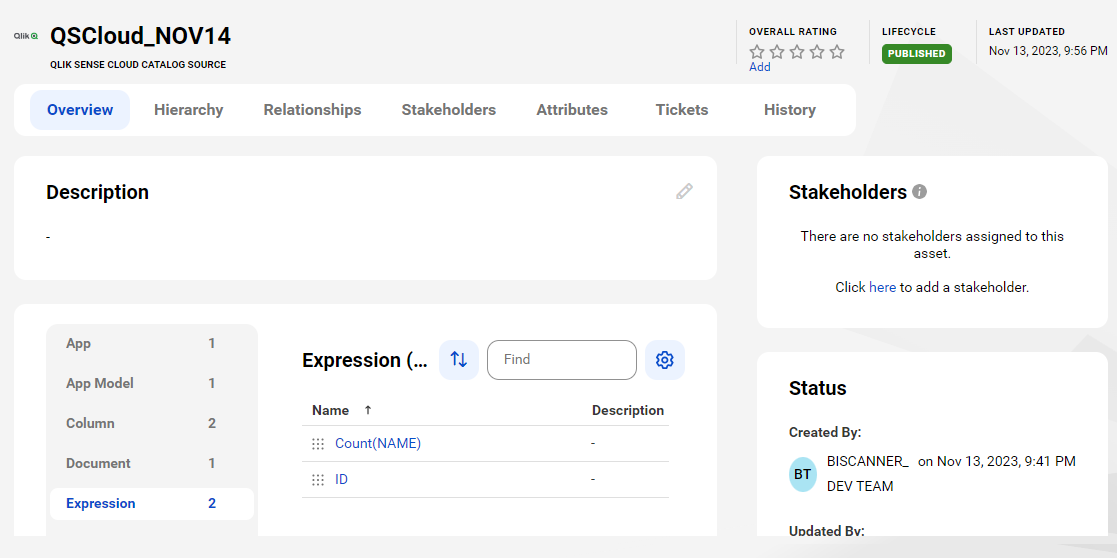Click DEV TEAM text in Status
The height and width of the screenshot is (558, 1117).
click(860, 487)
